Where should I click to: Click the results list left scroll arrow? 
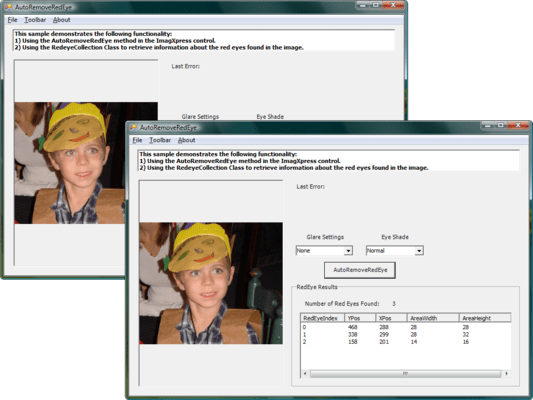click(305, 373)
